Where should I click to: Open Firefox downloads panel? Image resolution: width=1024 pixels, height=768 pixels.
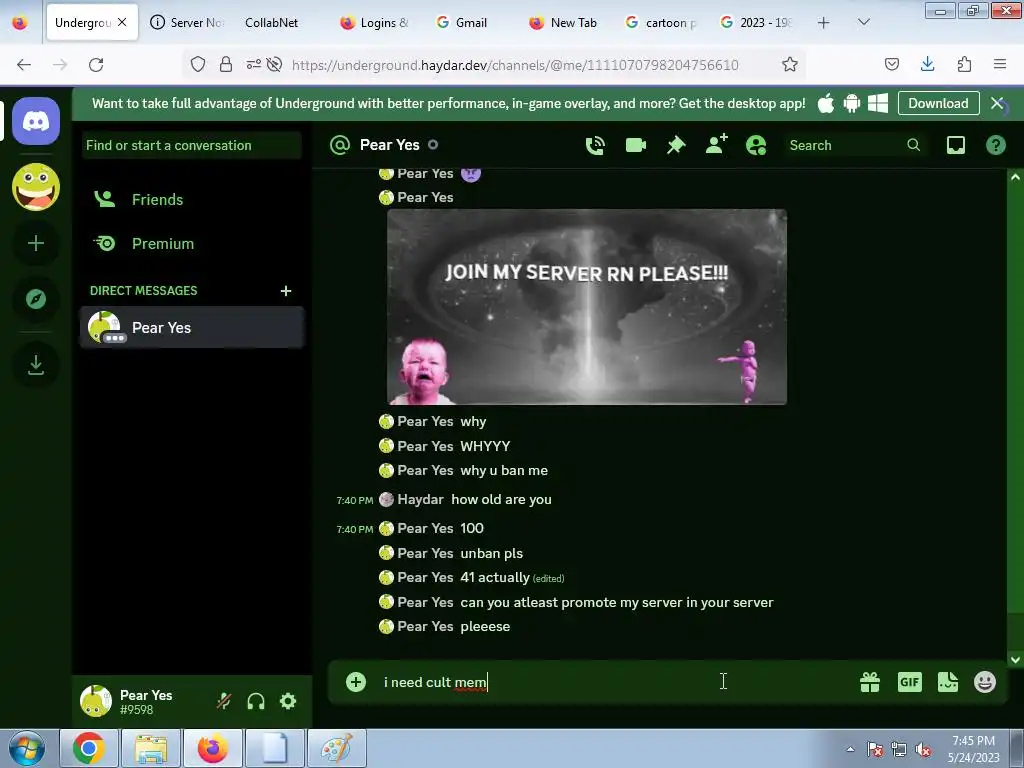(927, 64)
